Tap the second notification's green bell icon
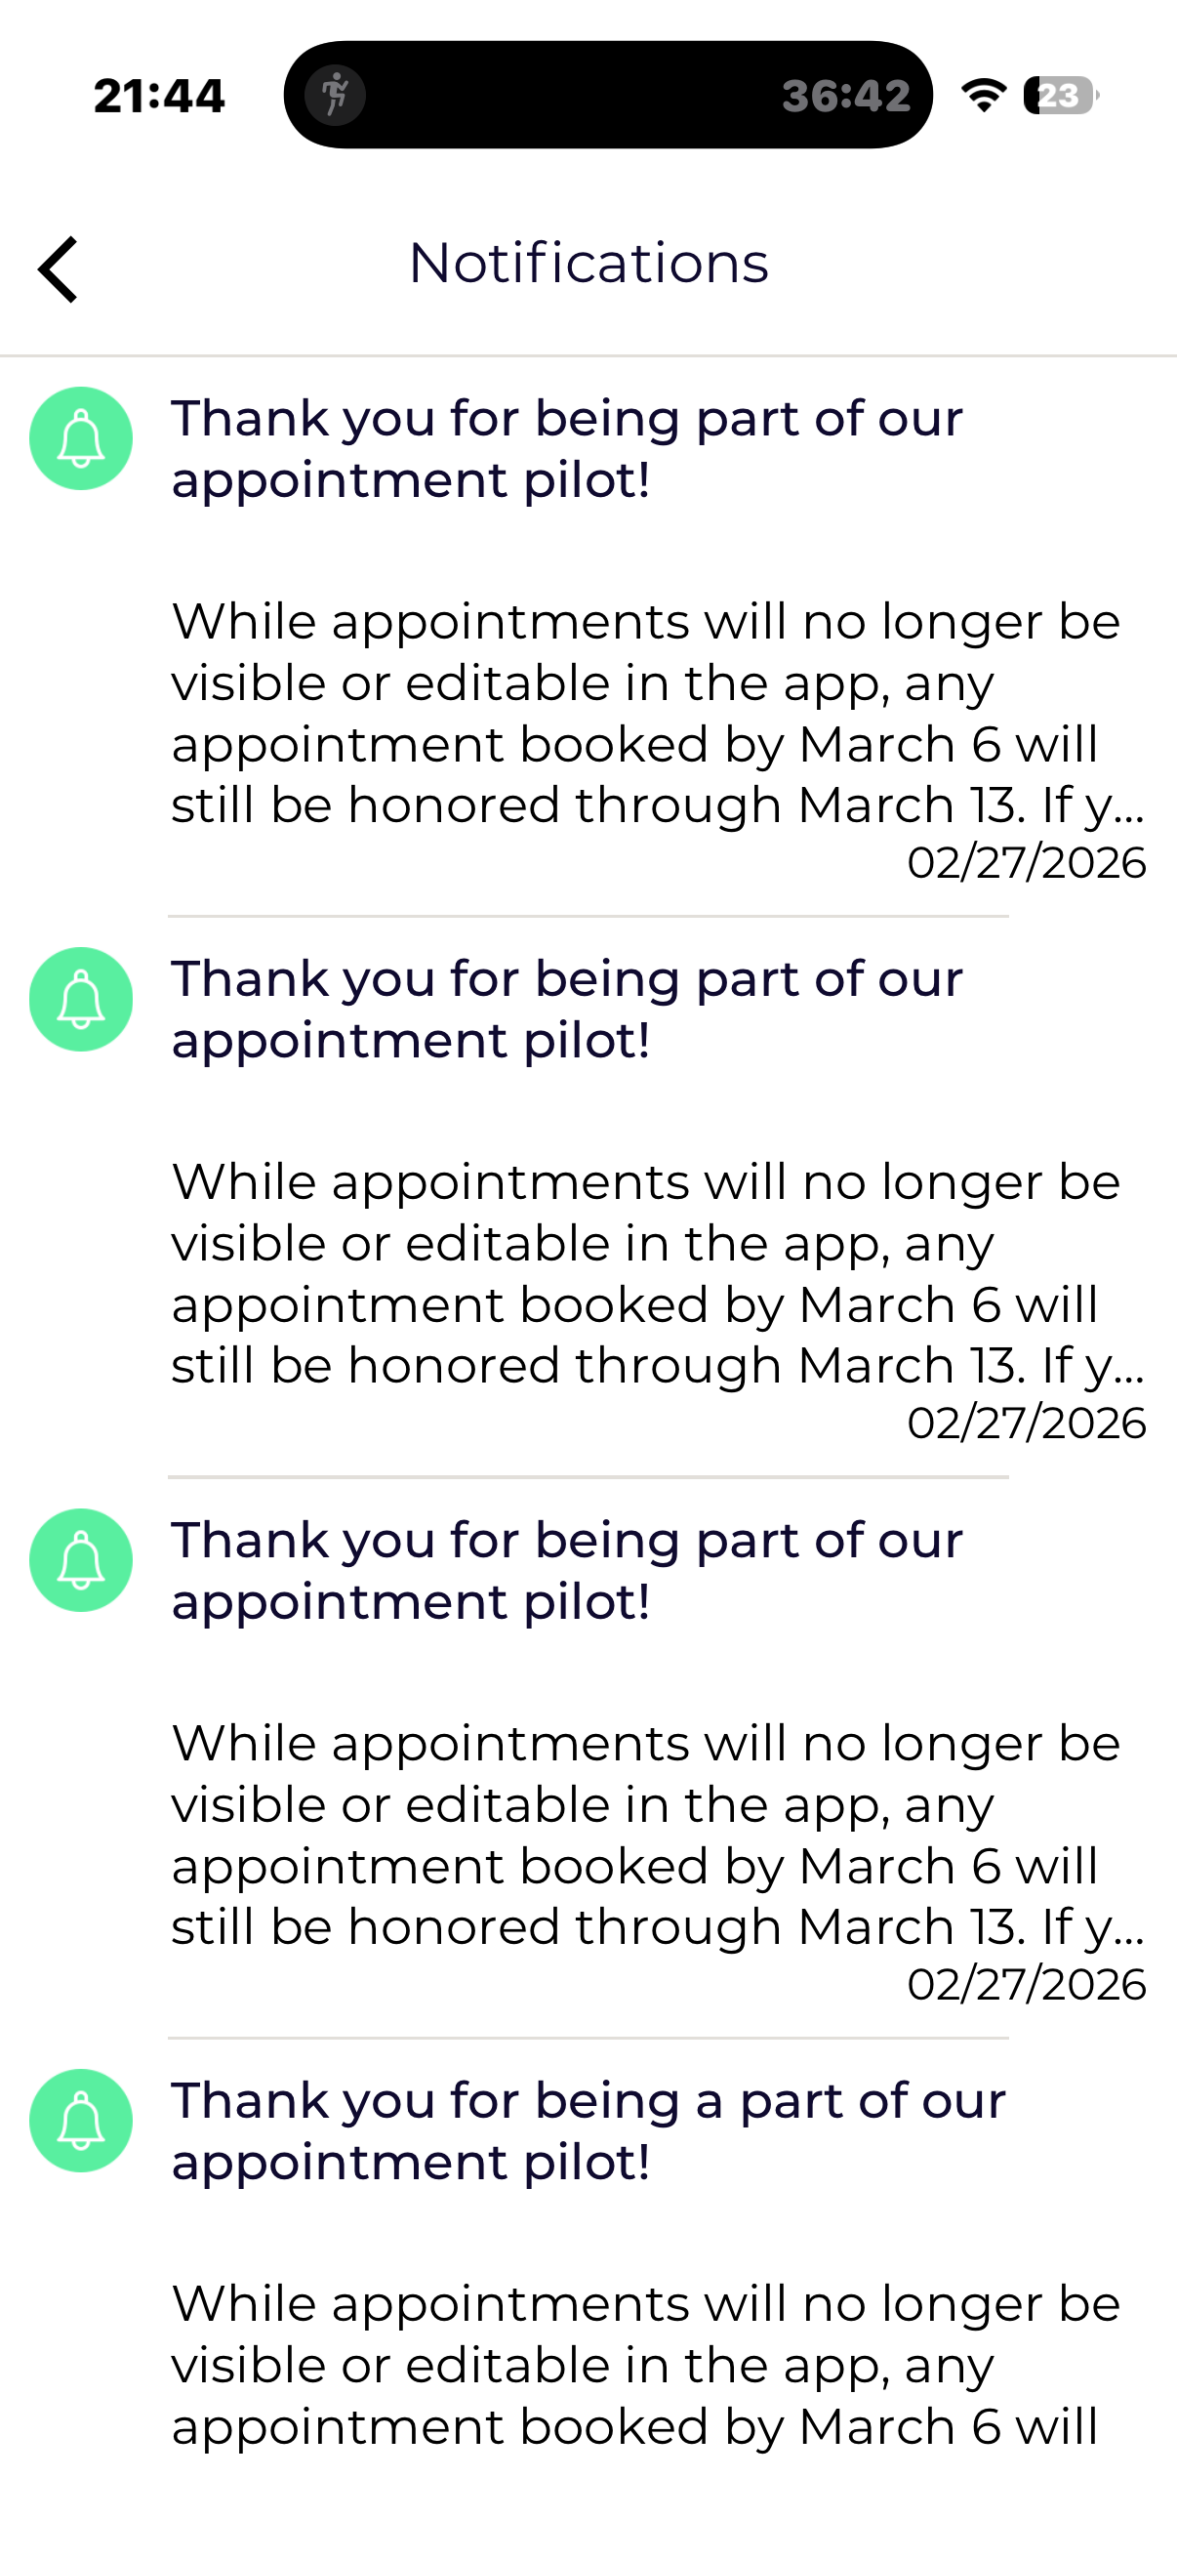This screenshot has height=2560, width=1177. click(81, 998)
